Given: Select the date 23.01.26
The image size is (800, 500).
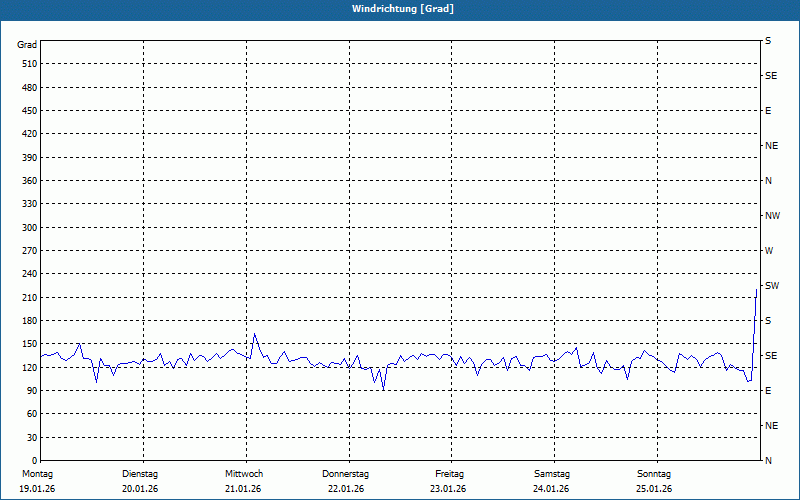Looking at the screenshot, I should click(x=448, y=489).
